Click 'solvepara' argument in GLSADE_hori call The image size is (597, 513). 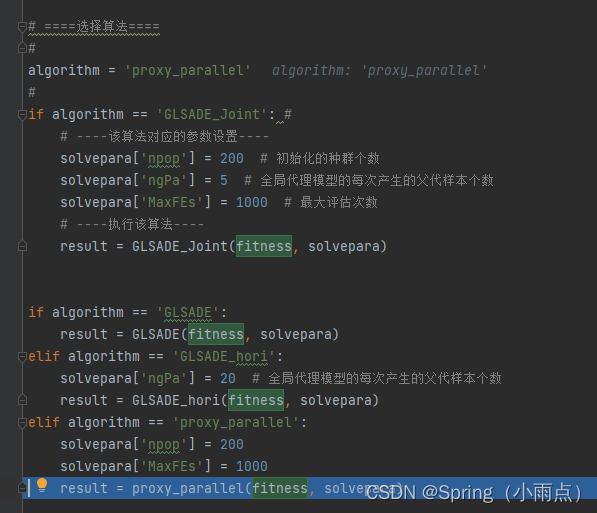(x=336, y=400)
